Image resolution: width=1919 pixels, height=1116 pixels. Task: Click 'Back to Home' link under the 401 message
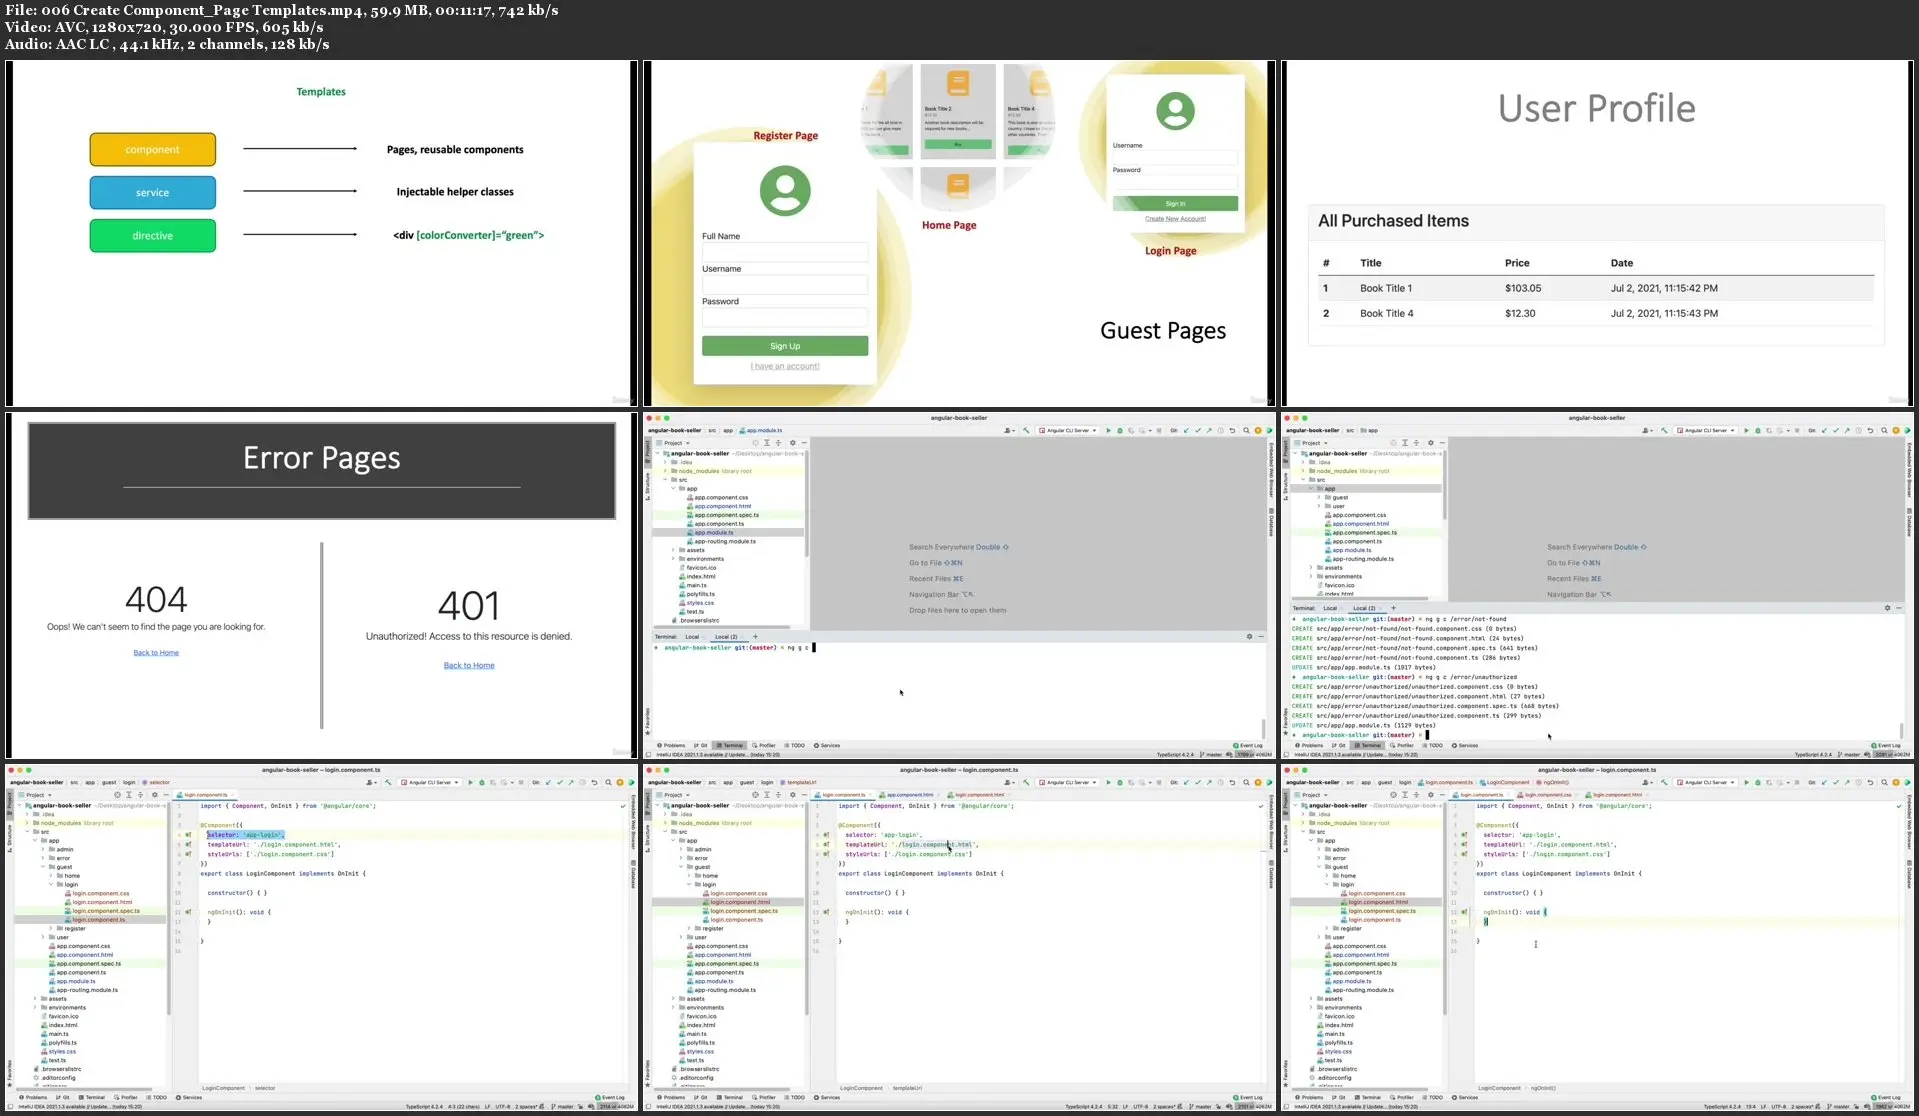tap(469, 665)
